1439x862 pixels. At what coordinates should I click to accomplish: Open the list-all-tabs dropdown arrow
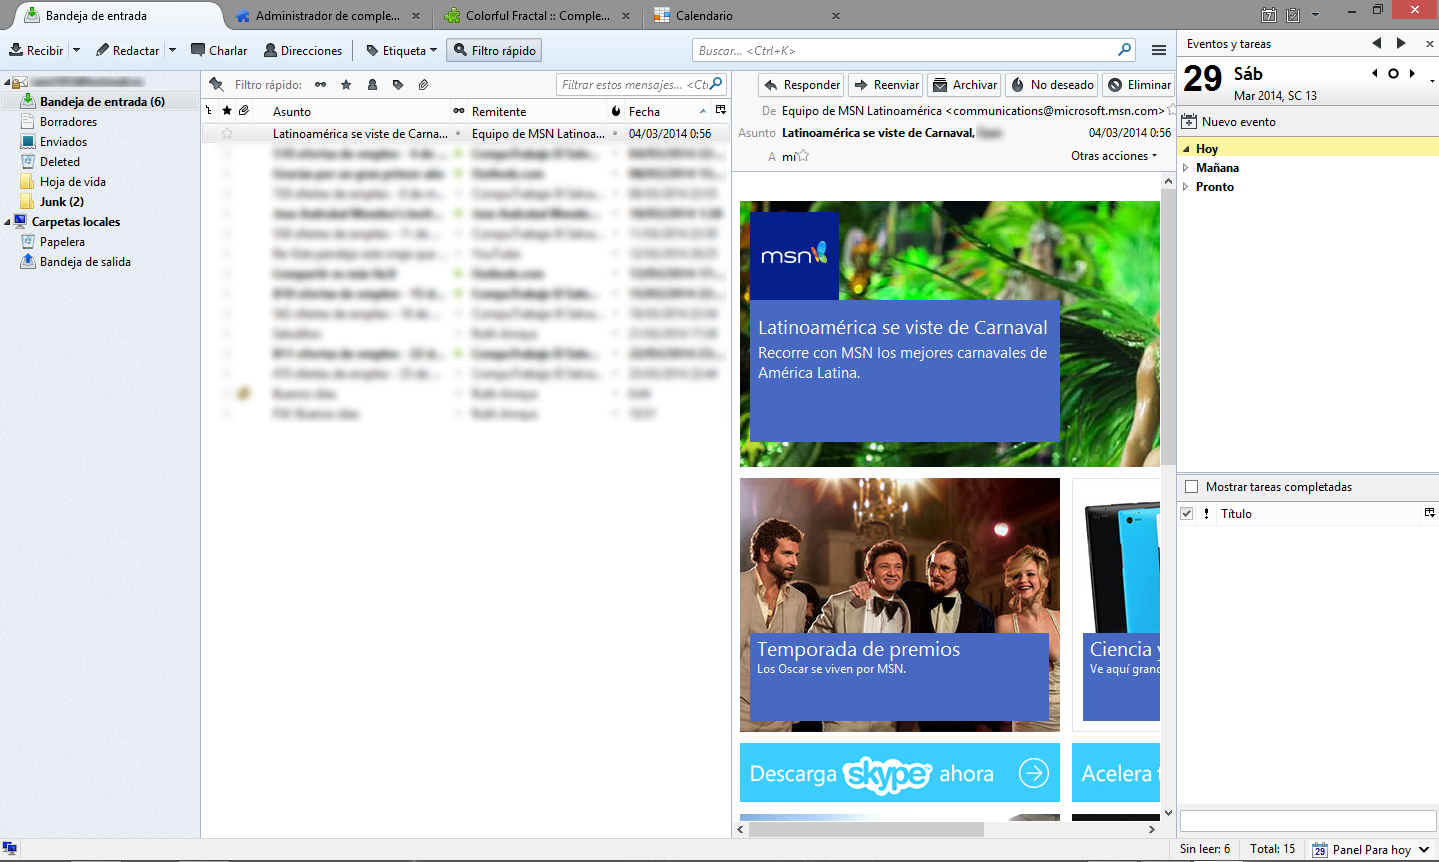pos(1315,15)
